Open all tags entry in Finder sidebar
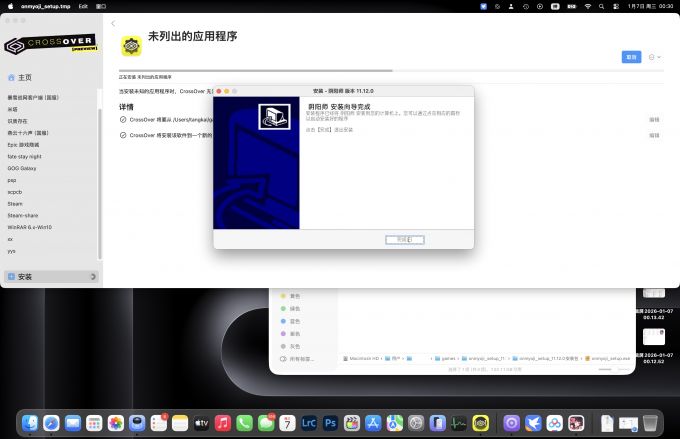Viewport: 680px width, 439px height. click(x=297, y=359)
